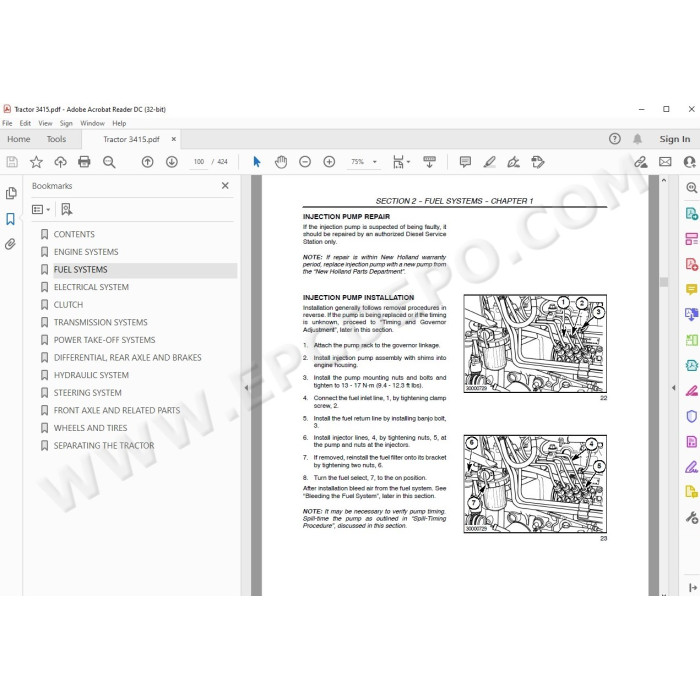Activate the hand pan tool
The image size is (700, 700).
(x=281, y=162)
